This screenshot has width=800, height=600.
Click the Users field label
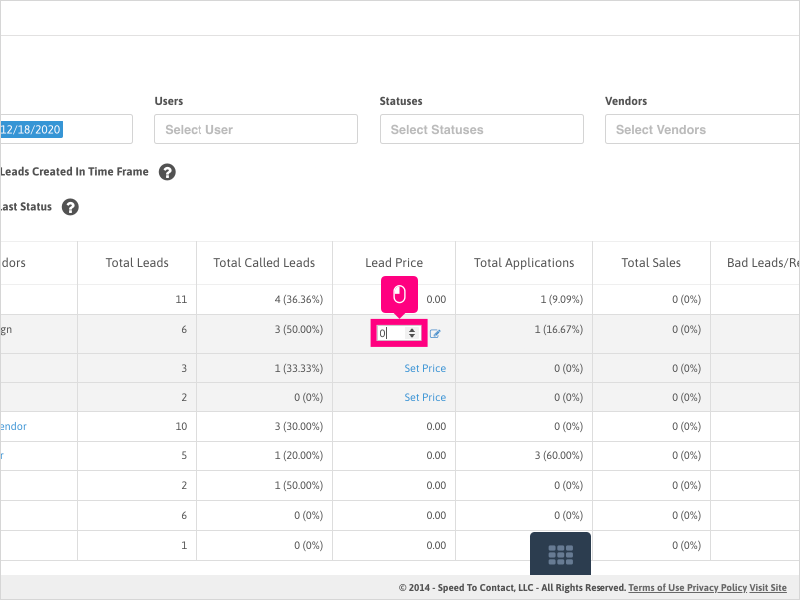169,101
